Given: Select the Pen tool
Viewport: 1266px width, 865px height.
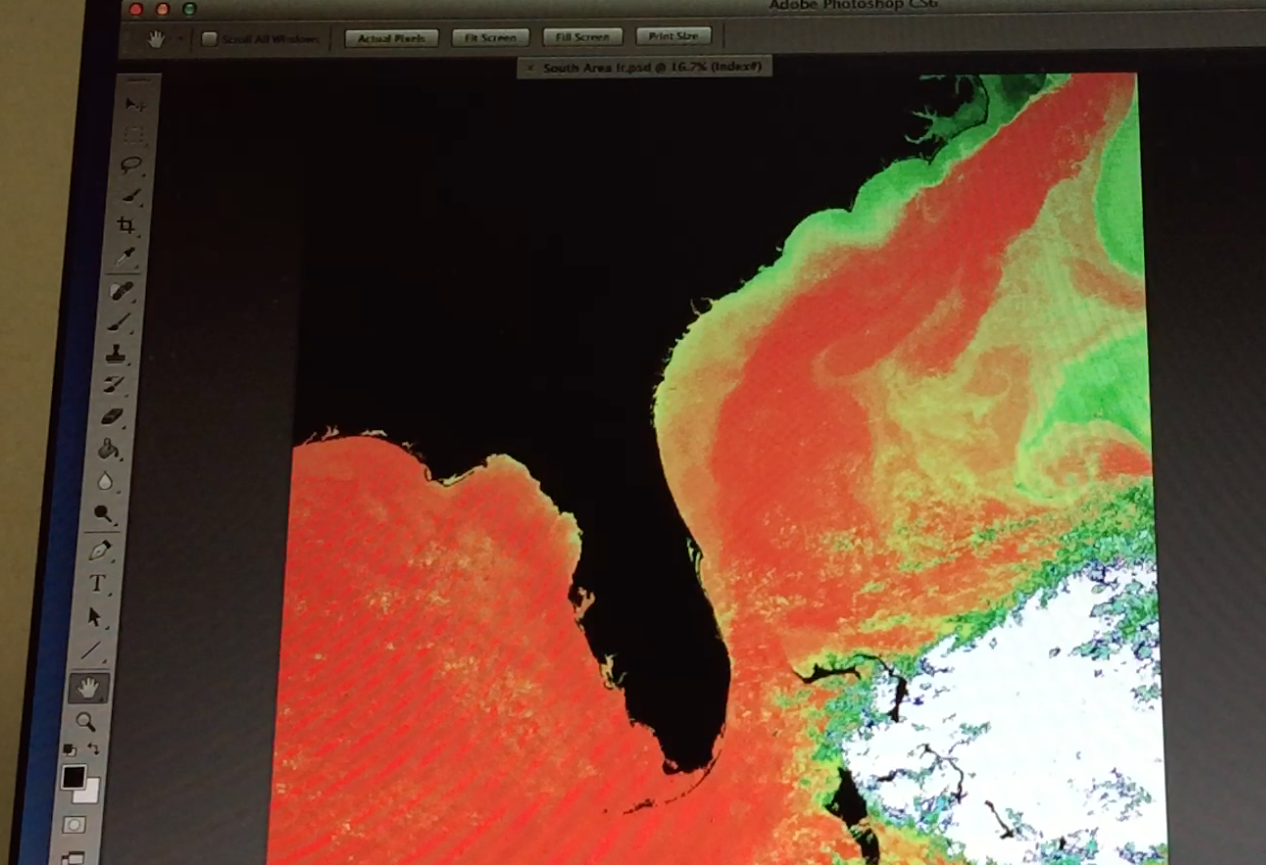Looking at the screenshot, I should pyautogui.click(x=100, y=551).
